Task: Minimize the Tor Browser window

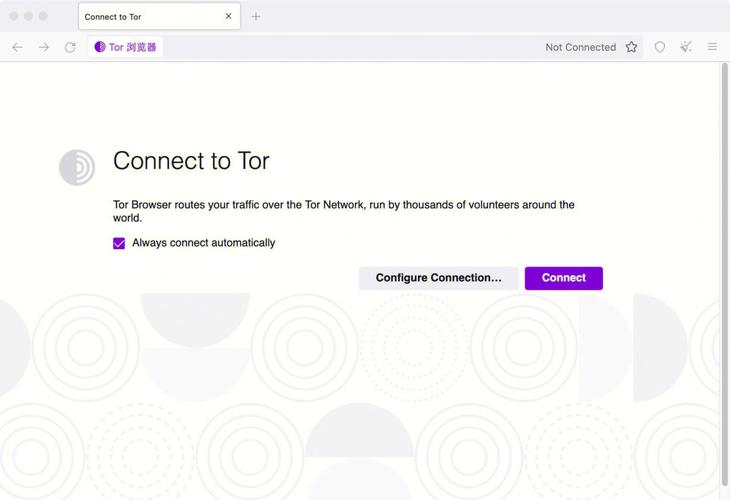Action: coord(29,16)
